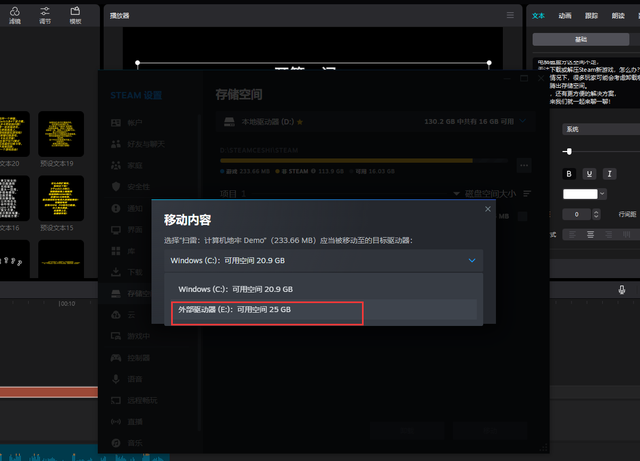Toggle italic text formatting
The height and width of the screenshot is (461, 640).
[609, 174]
